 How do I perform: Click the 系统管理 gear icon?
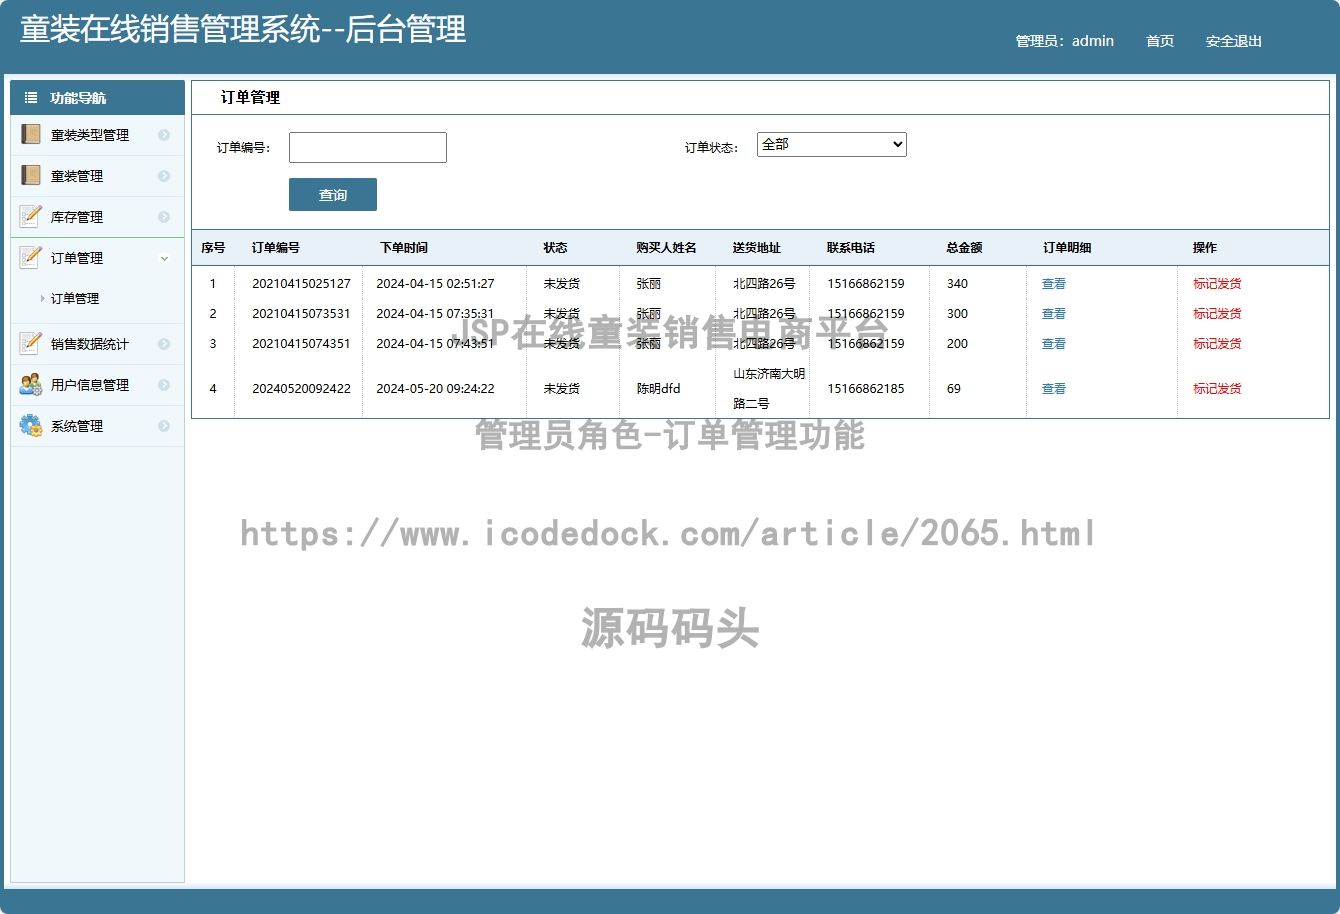[x=30, y=426]
